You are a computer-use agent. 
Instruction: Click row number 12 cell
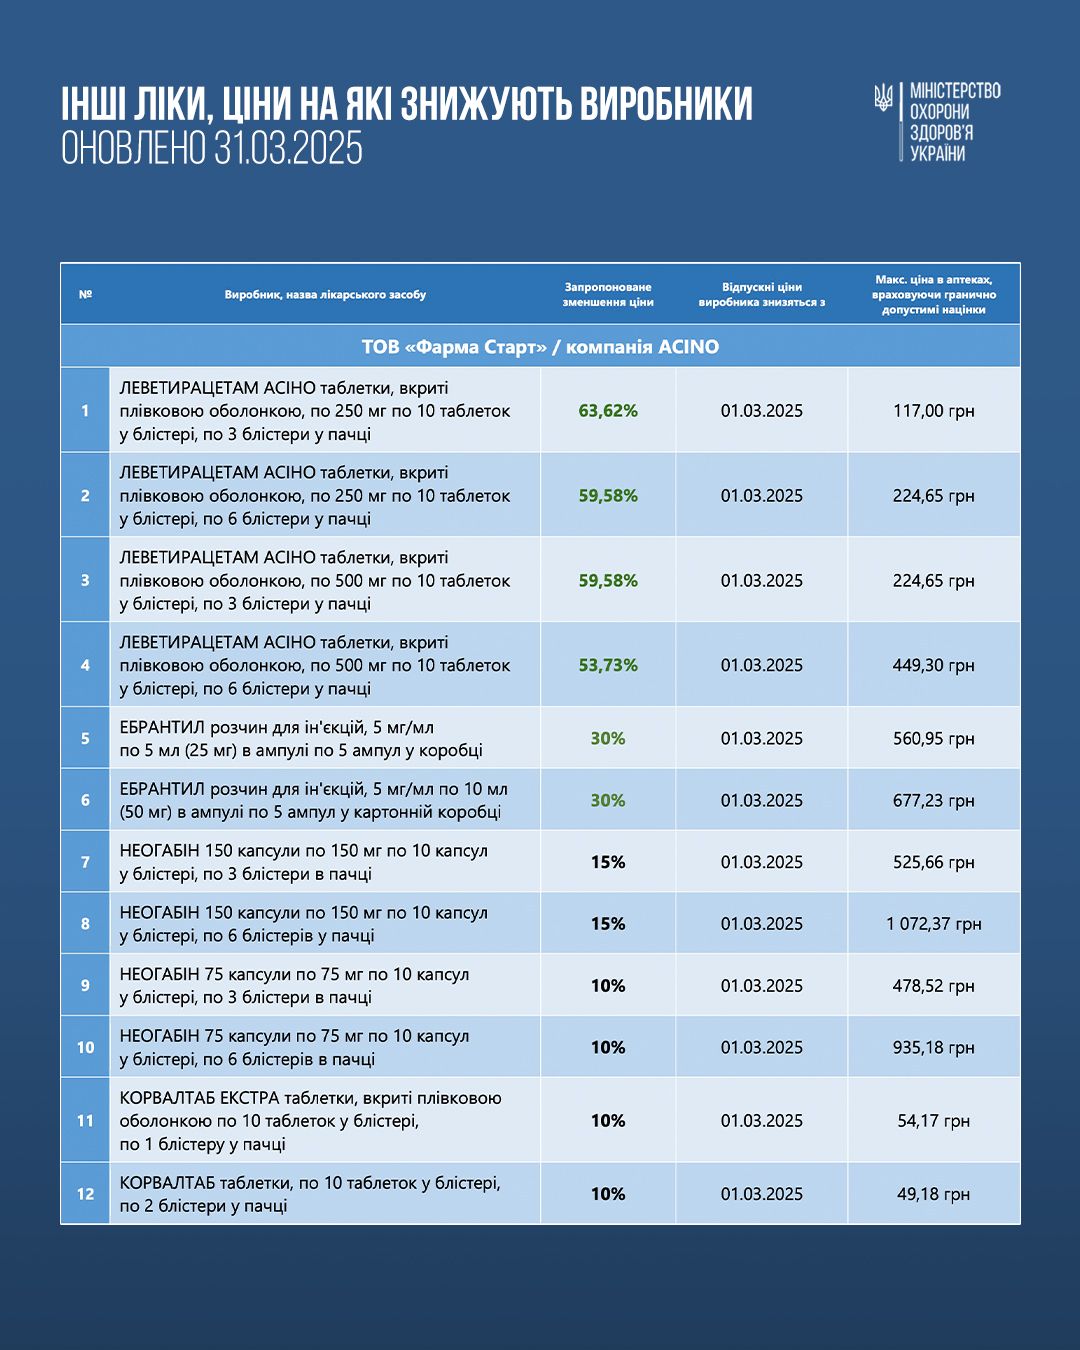pos(85,1193)
